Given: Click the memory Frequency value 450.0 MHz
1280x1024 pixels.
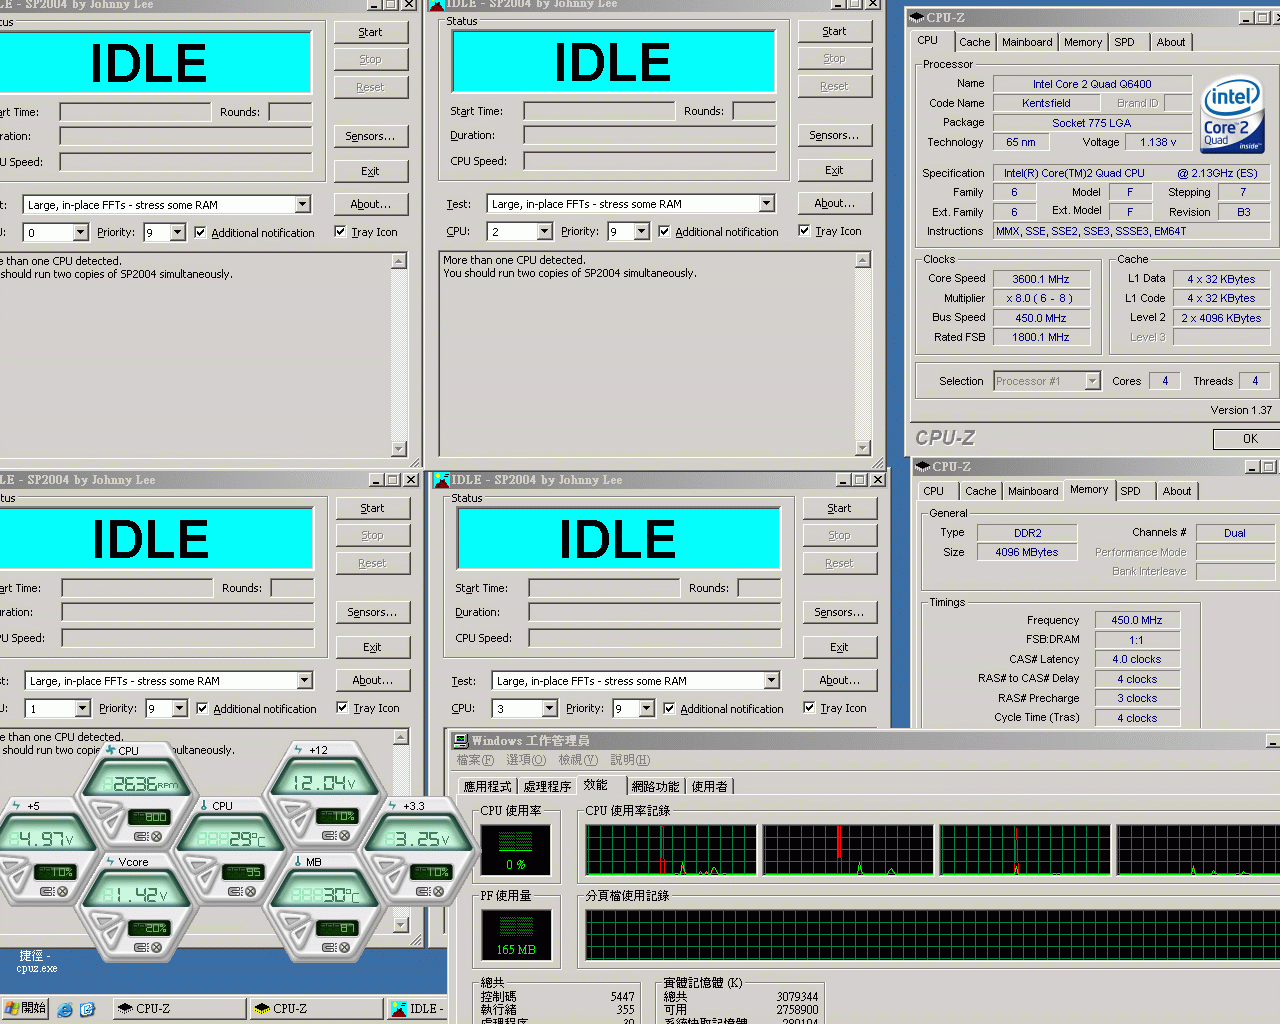Looking at the screenshot, I should pyautogui.click(x=1137, y=620).
